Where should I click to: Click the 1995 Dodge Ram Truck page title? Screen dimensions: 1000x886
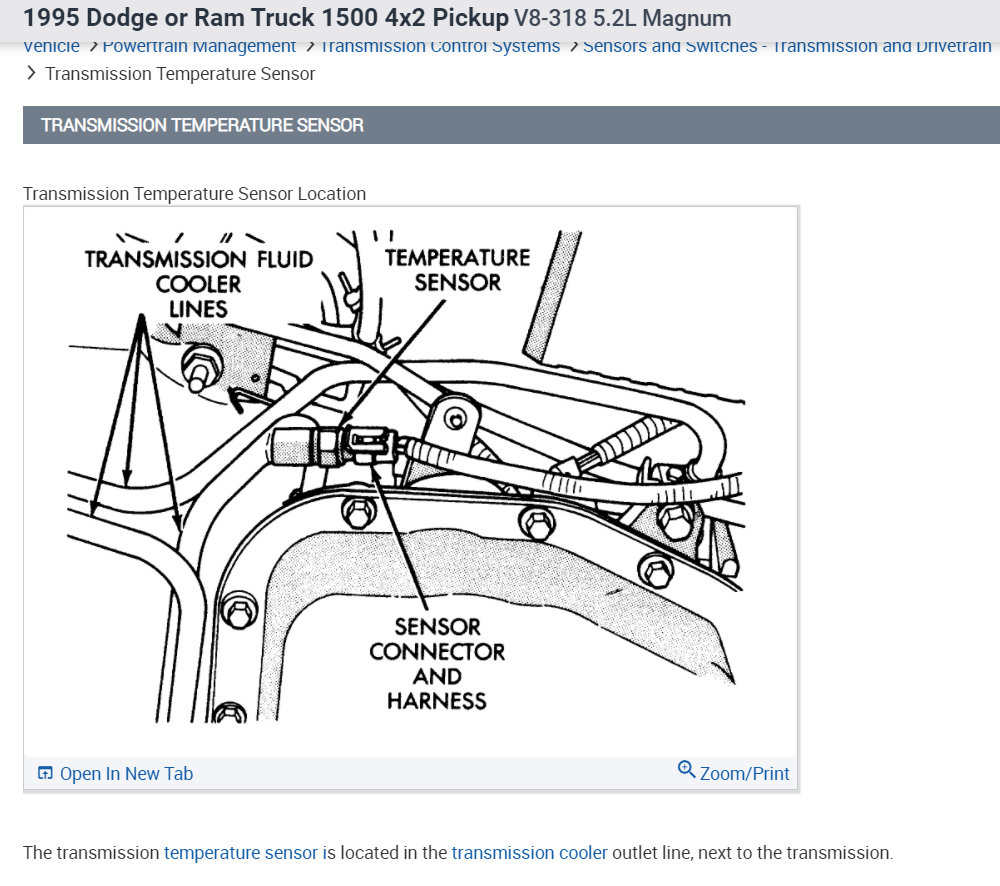tap(266, 18)
